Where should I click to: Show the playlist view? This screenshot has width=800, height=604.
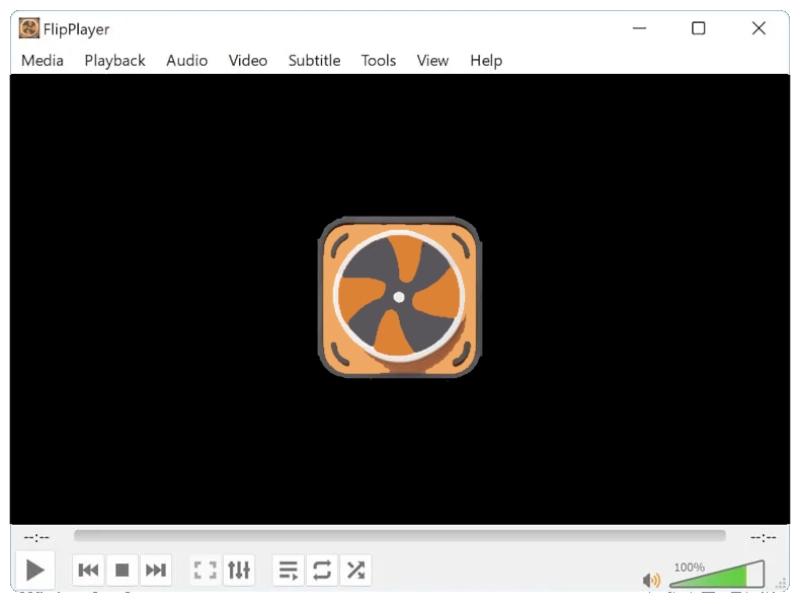tap(288, 569)
